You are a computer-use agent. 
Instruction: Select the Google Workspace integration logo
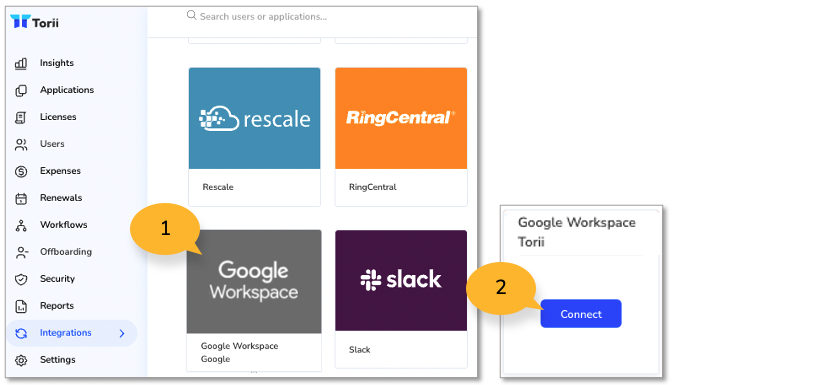pos(254,281)
